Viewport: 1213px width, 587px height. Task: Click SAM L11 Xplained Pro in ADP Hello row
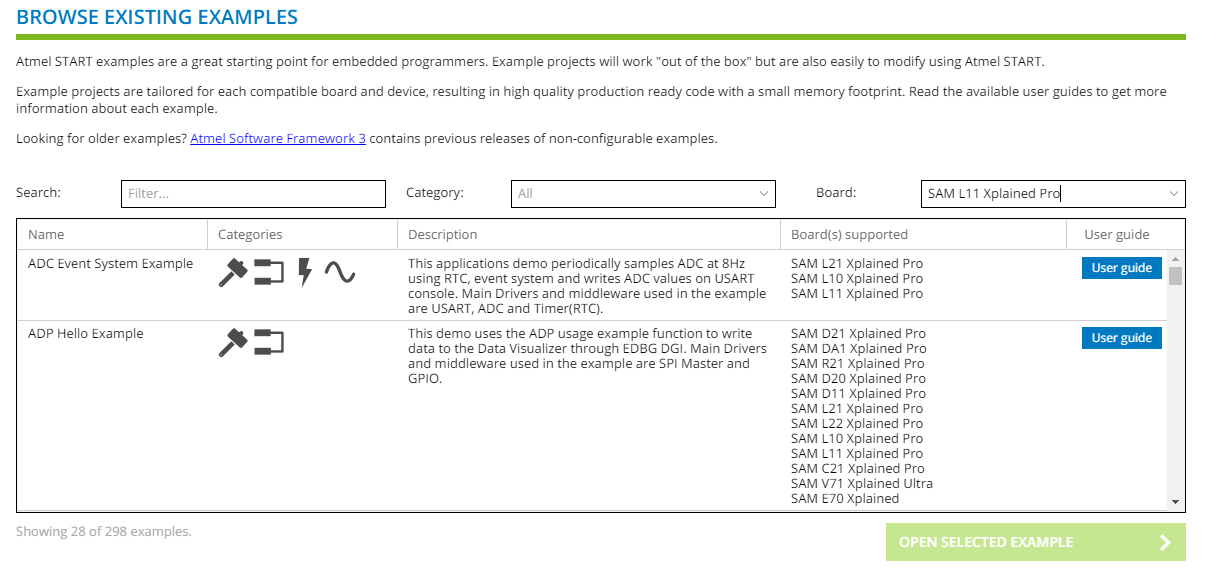click(857, 454)
